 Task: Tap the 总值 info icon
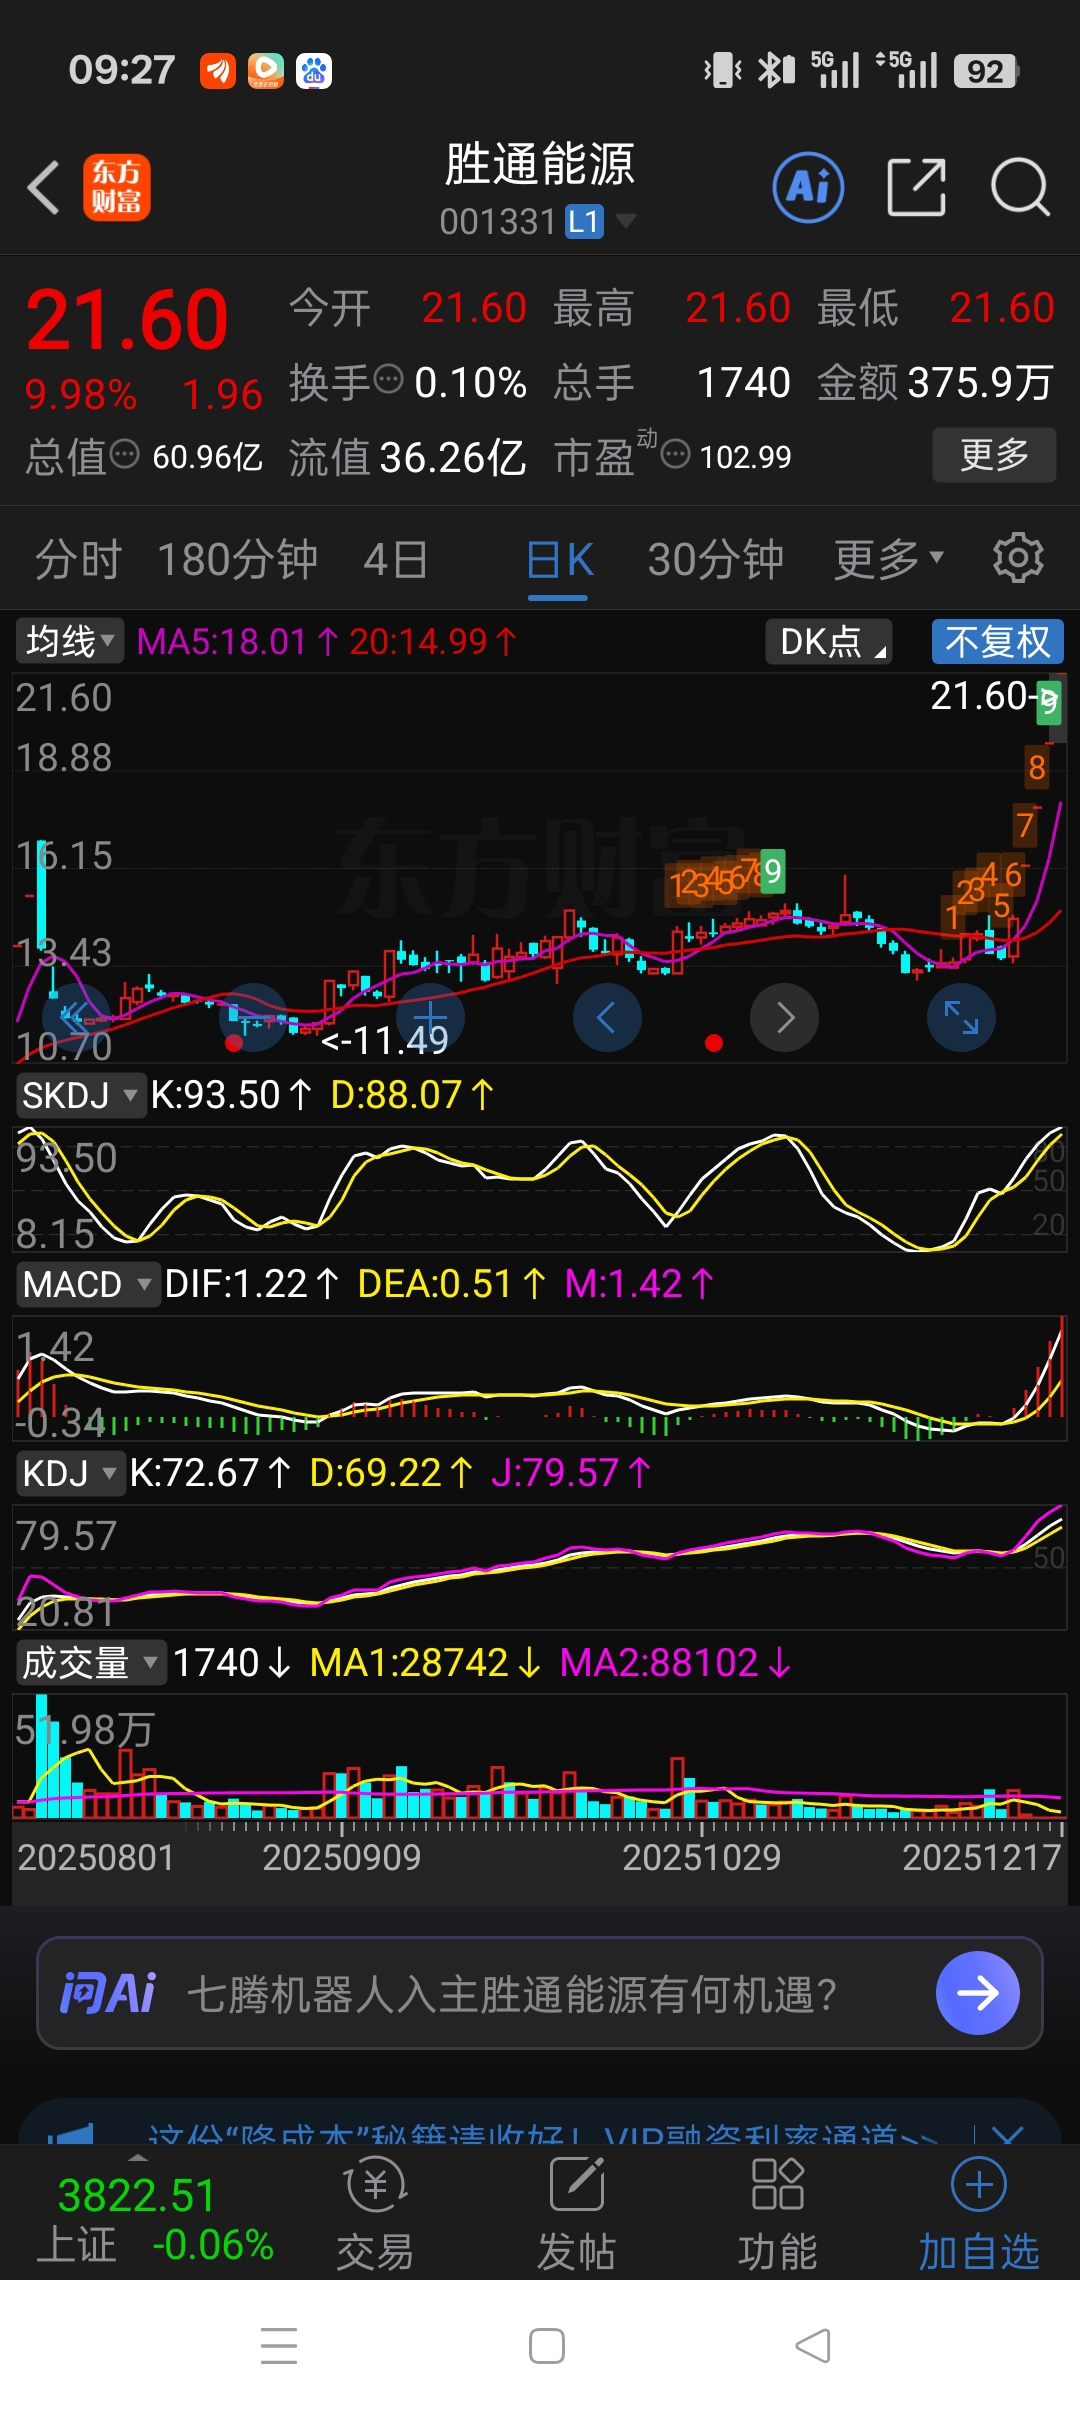click(124, 454)
